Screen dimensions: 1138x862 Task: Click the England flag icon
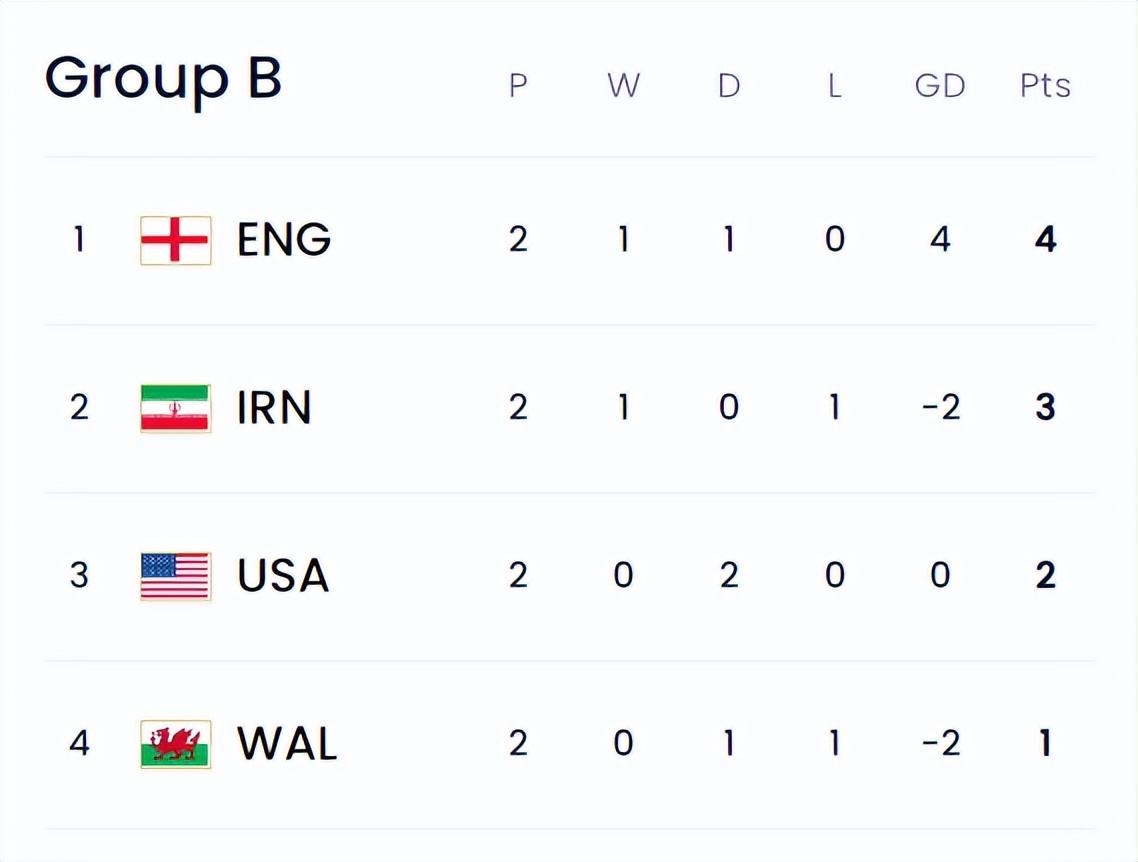pyautogui.click(x=176, y=240)
